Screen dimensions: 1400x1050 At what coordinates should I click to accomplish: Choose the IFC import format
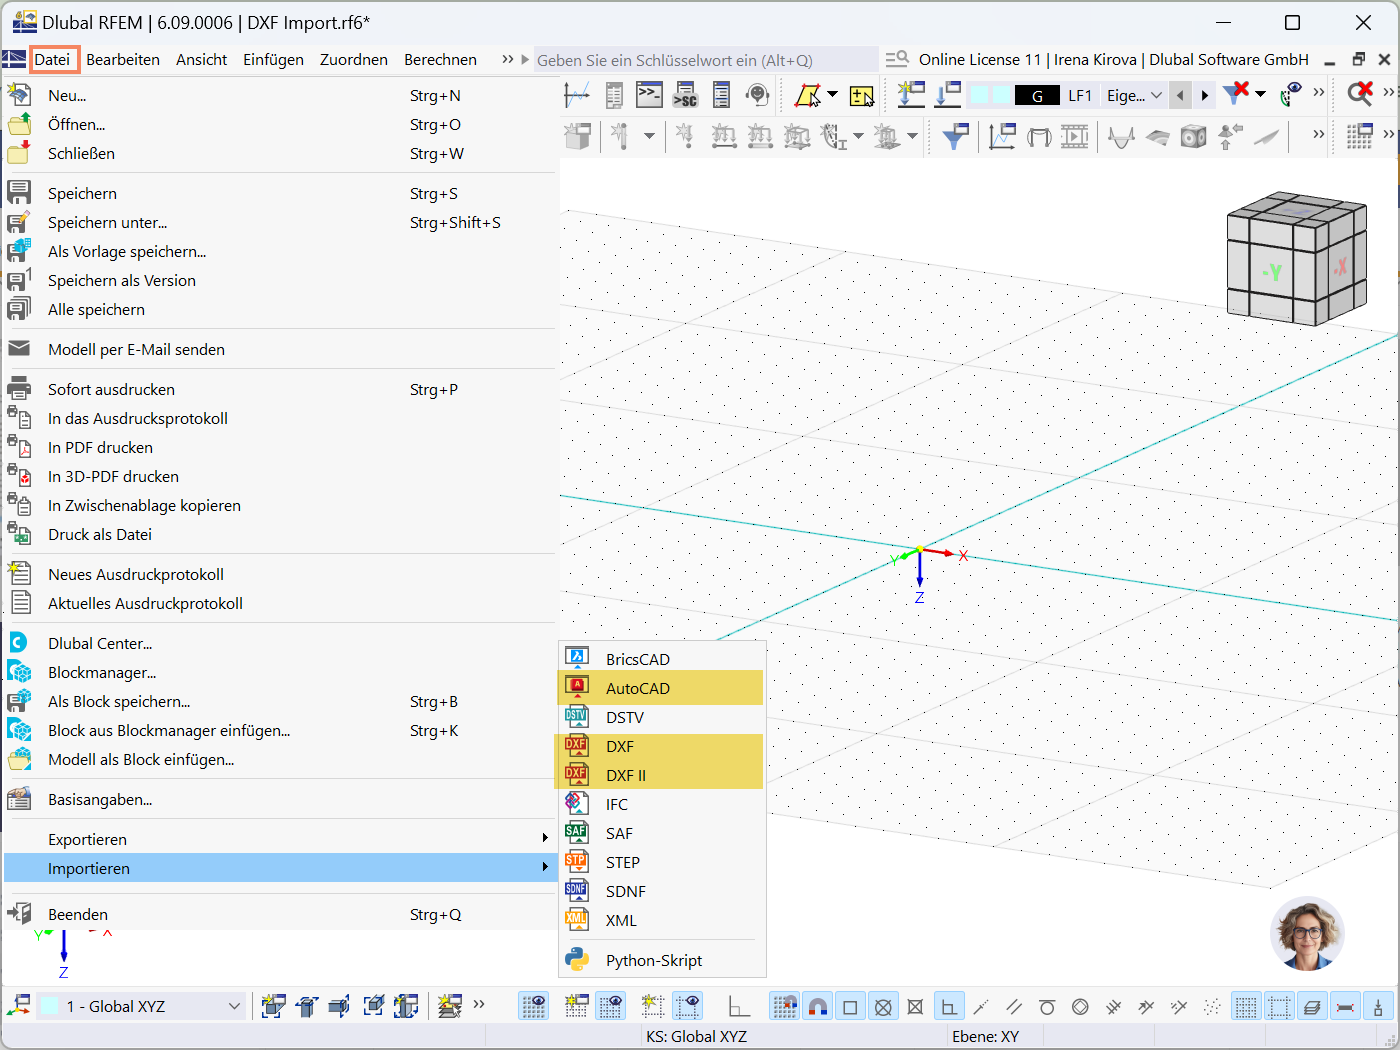click(618, 804)
